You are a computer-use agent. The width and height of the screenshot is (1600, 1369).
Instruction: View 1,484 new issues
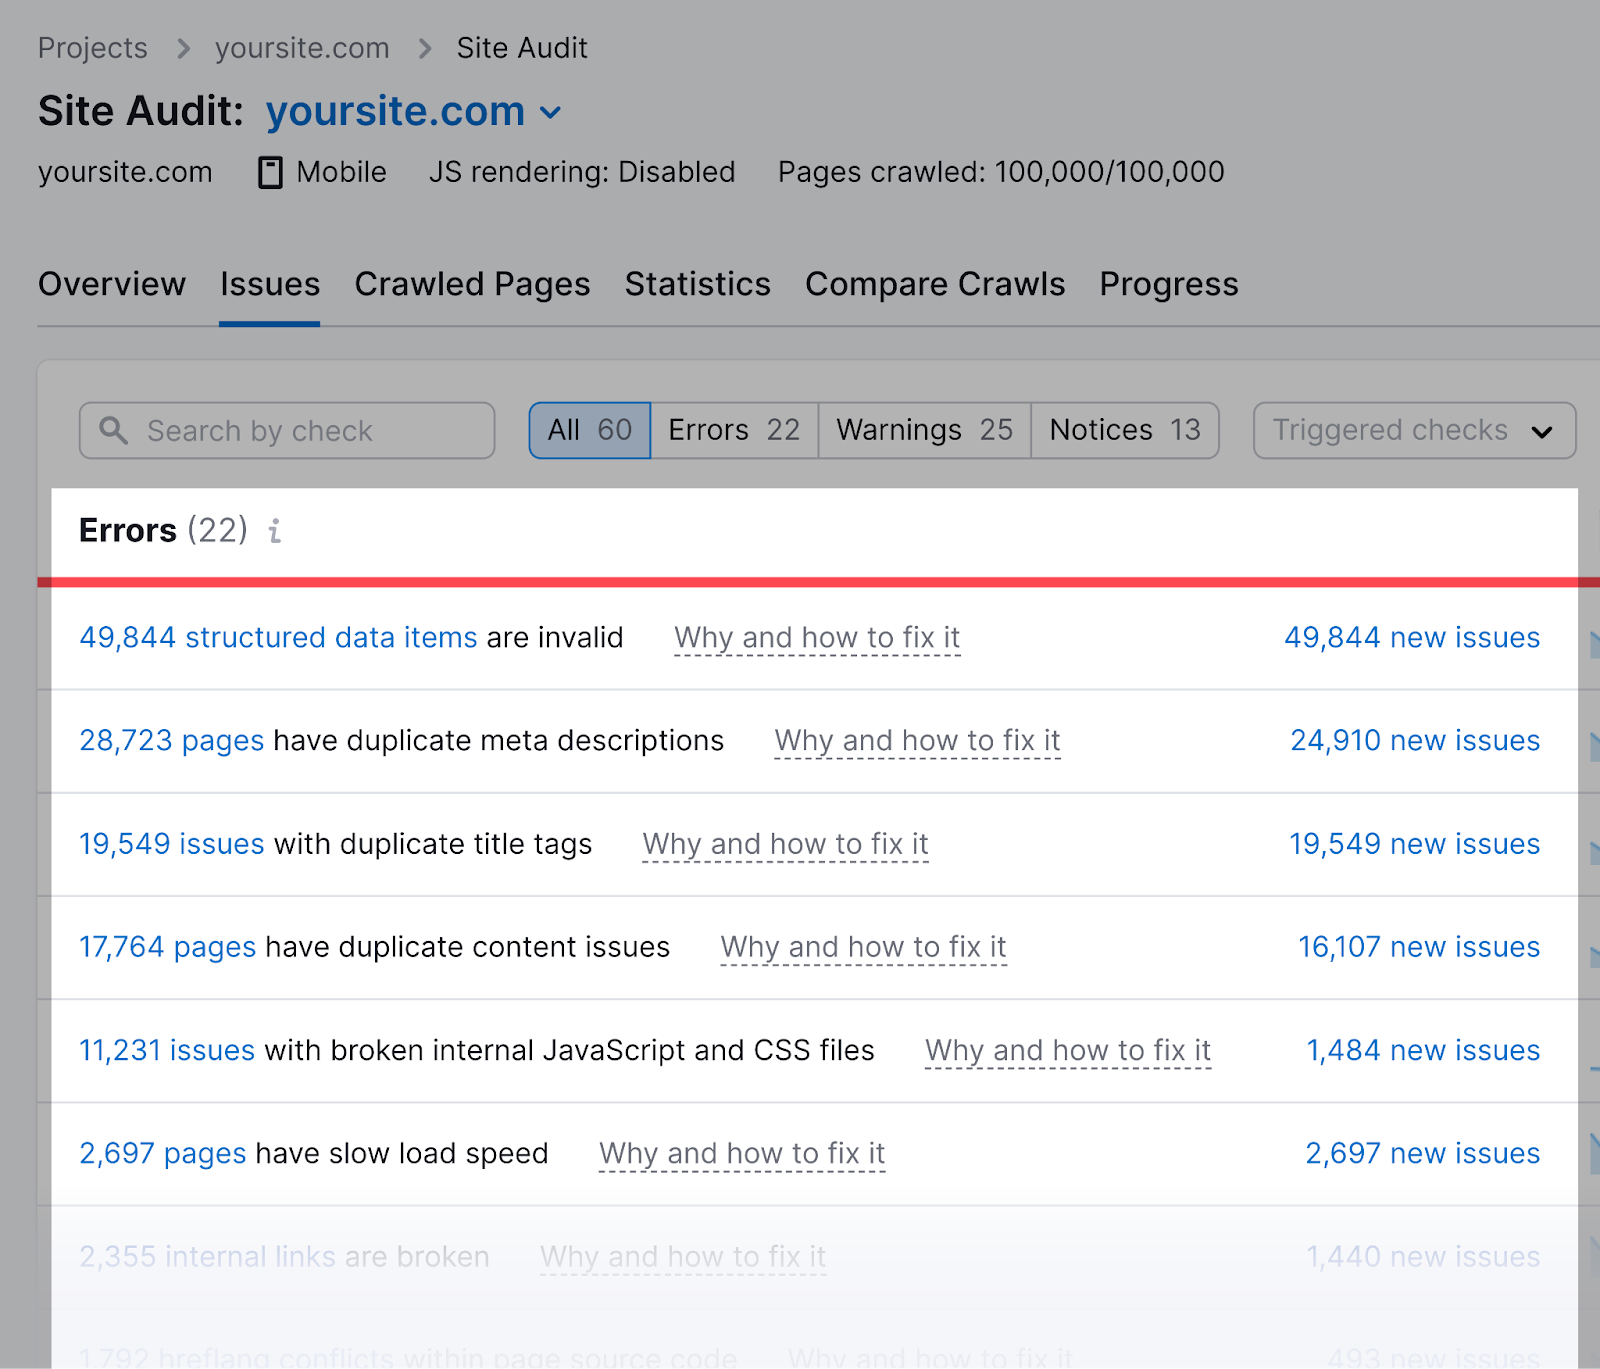(x=1423, y=1051)
